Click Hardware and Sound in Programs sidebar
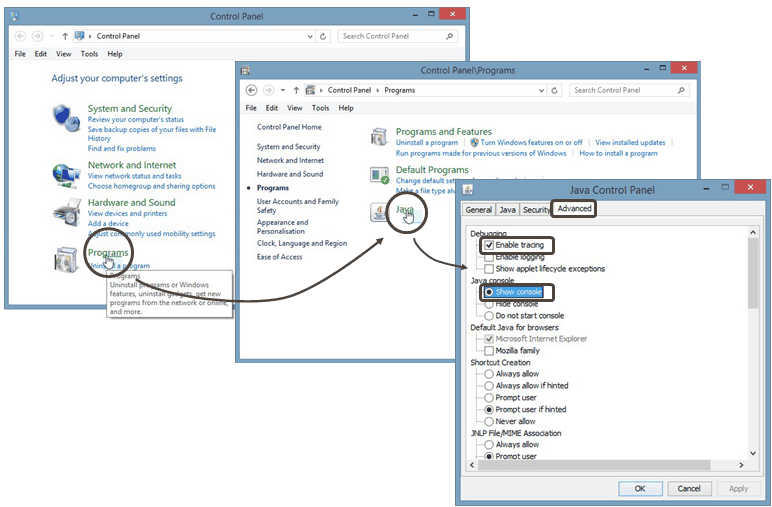772x507 pixels. point(290,174)
